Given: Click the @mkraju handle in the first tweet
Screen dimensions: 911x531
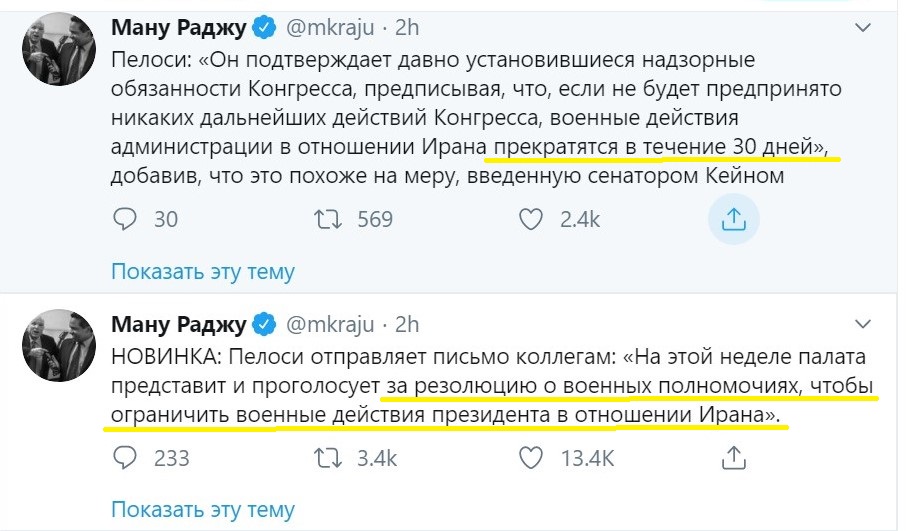Looking at the screenshot, I should (x=330, y=29).
